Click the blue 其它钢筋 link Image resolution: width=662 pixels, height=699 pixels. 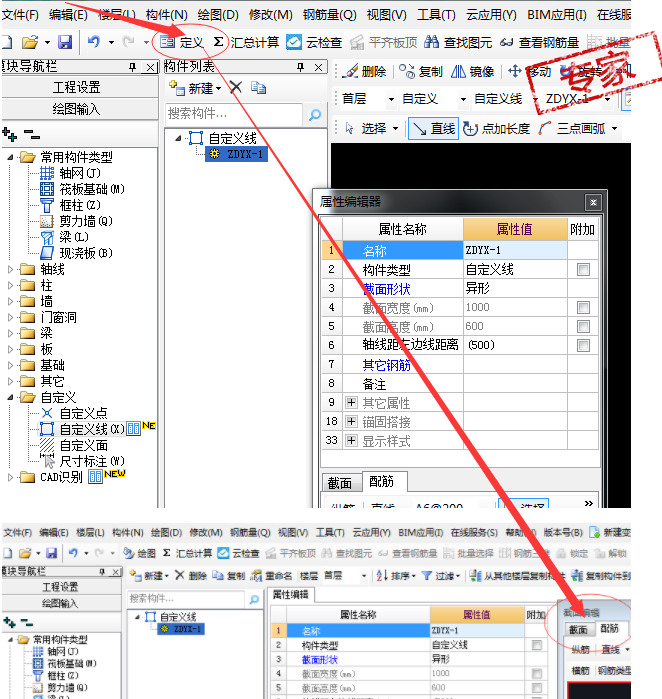[386, 365]
